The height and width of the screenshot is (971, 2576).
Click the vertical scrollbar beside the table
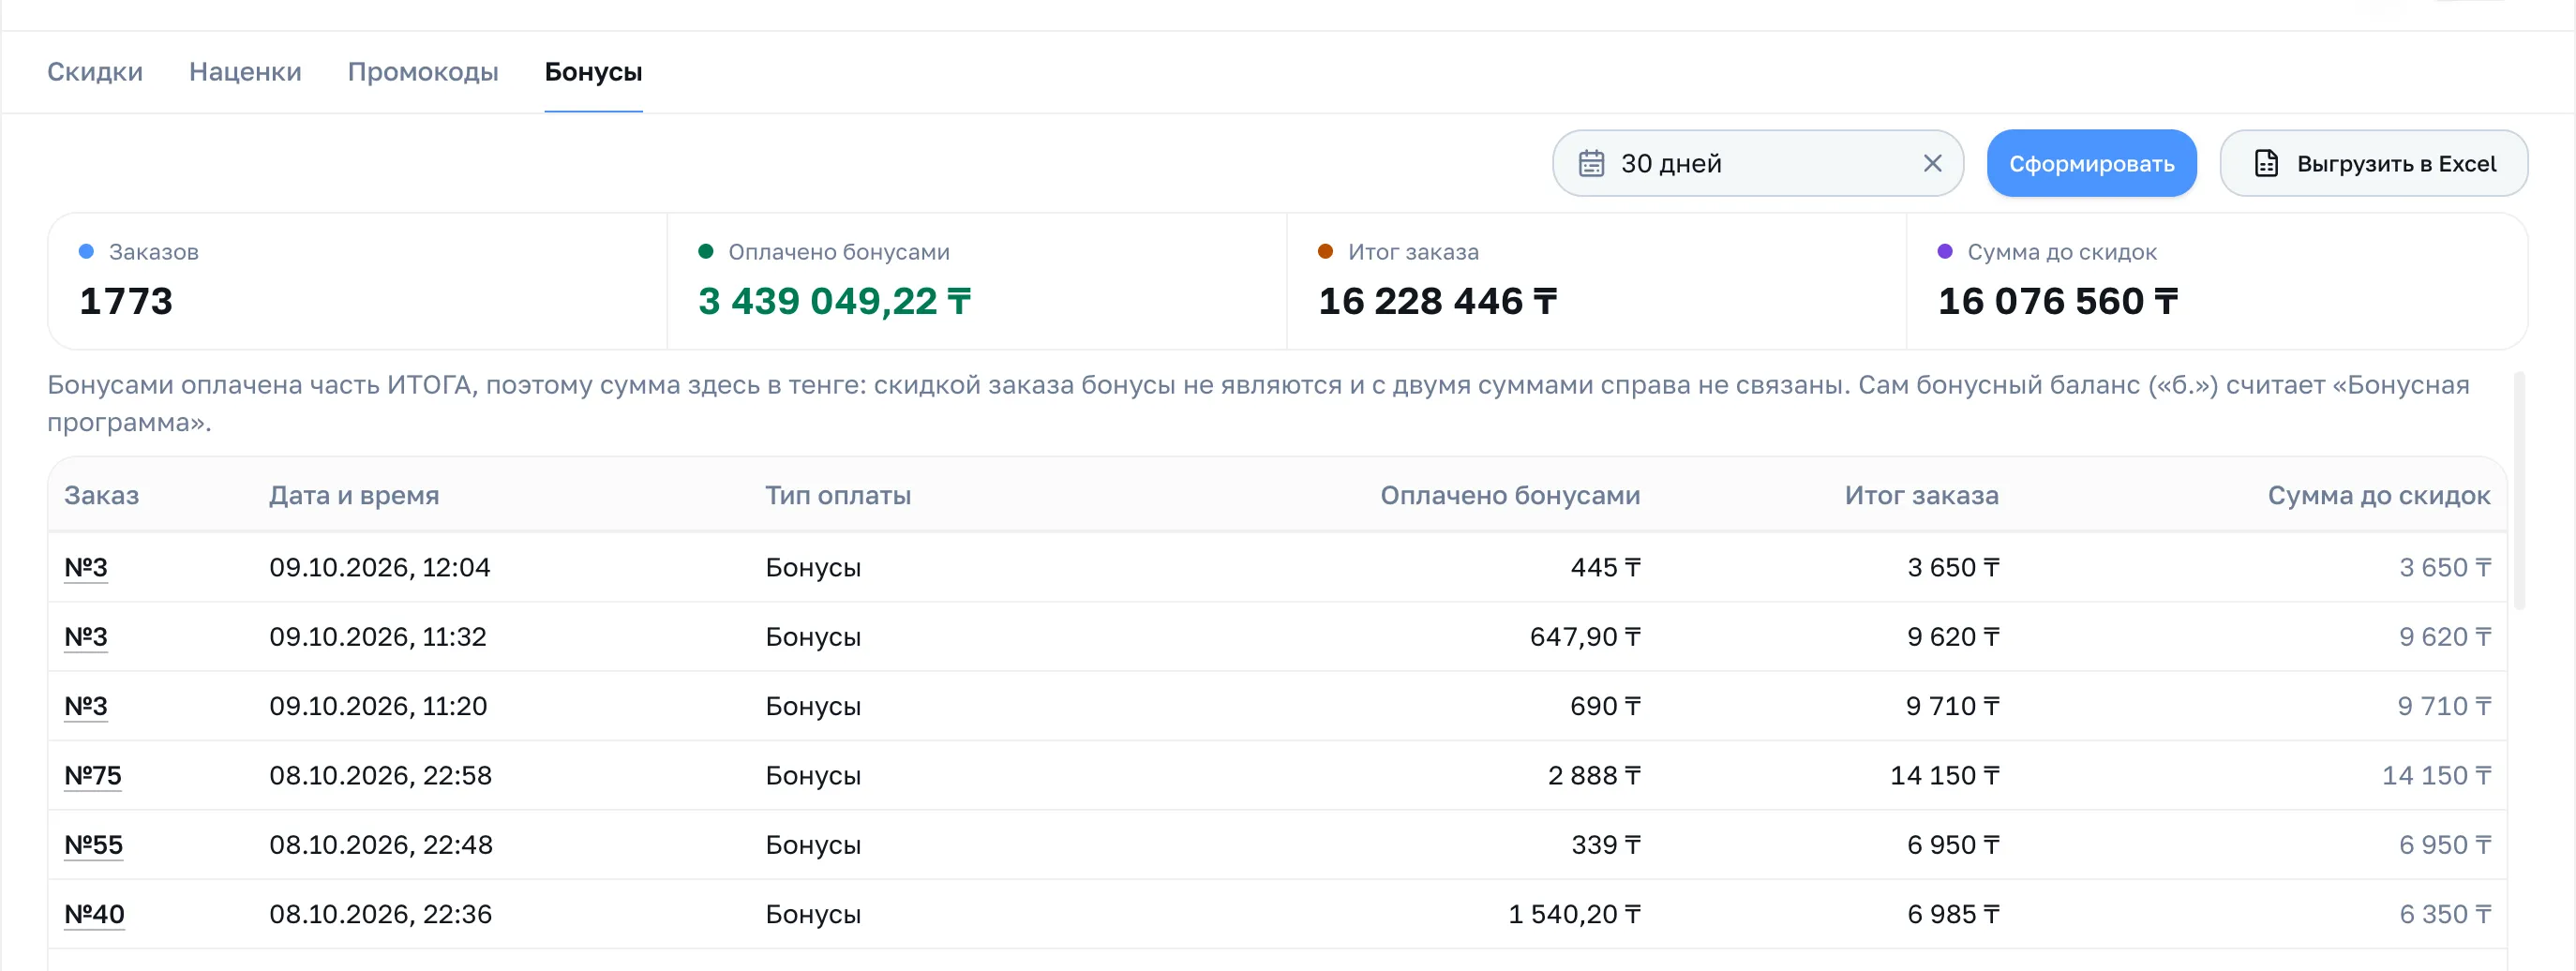click(x=2519, y=490)
